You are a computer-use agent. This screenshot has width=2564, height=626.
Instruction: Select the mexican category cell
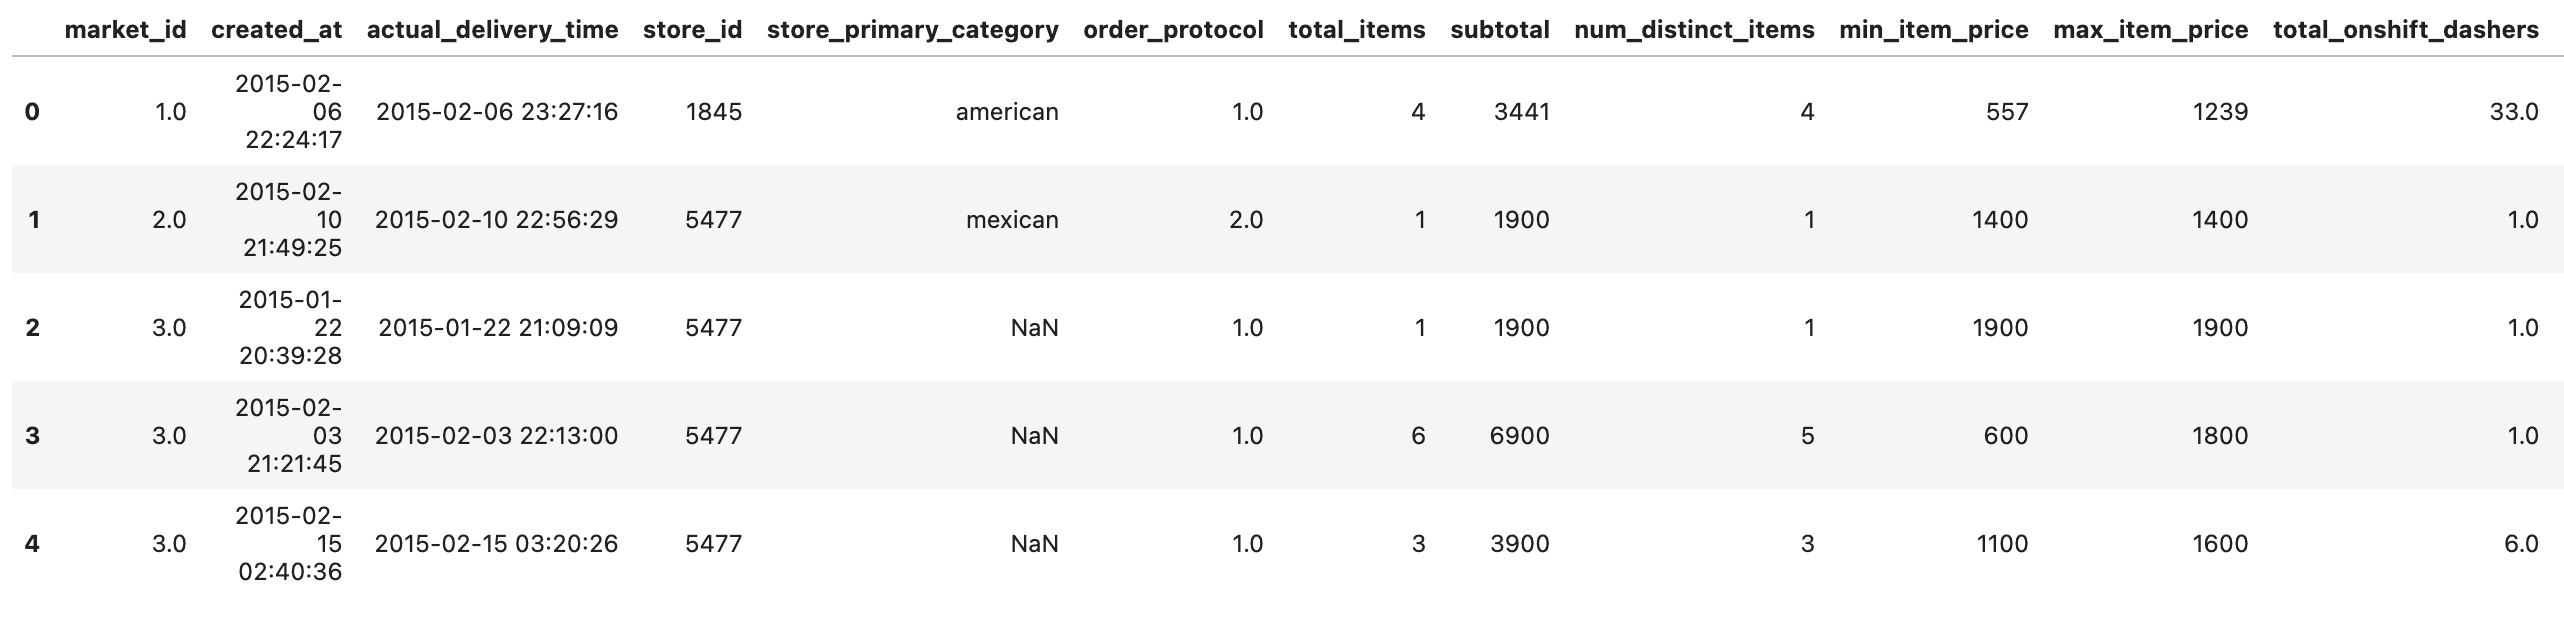[1012, 220]
